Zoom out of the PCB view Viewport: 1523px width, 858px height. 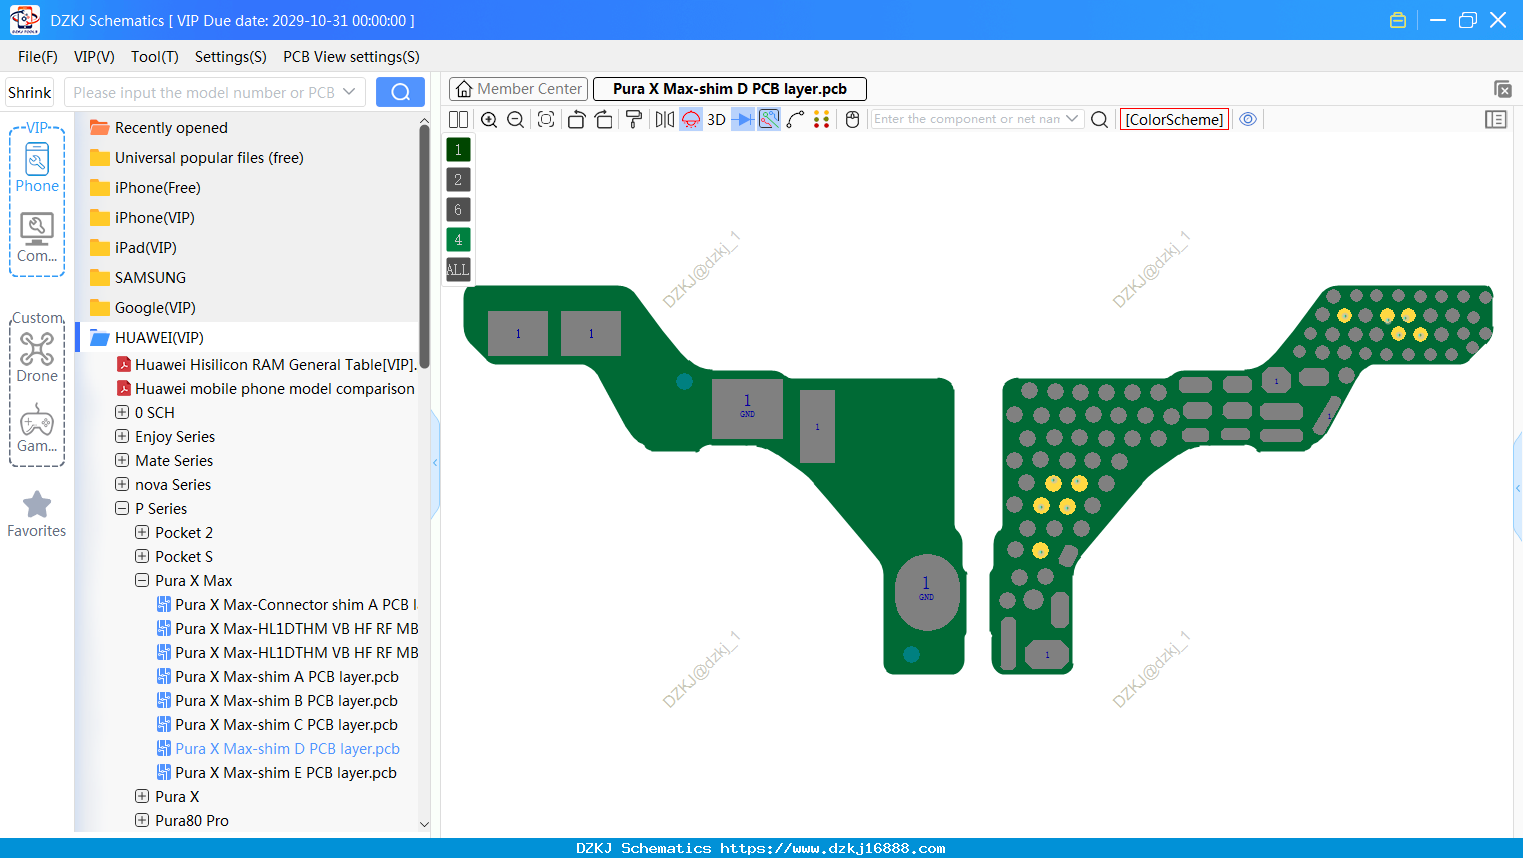(515, 119)
